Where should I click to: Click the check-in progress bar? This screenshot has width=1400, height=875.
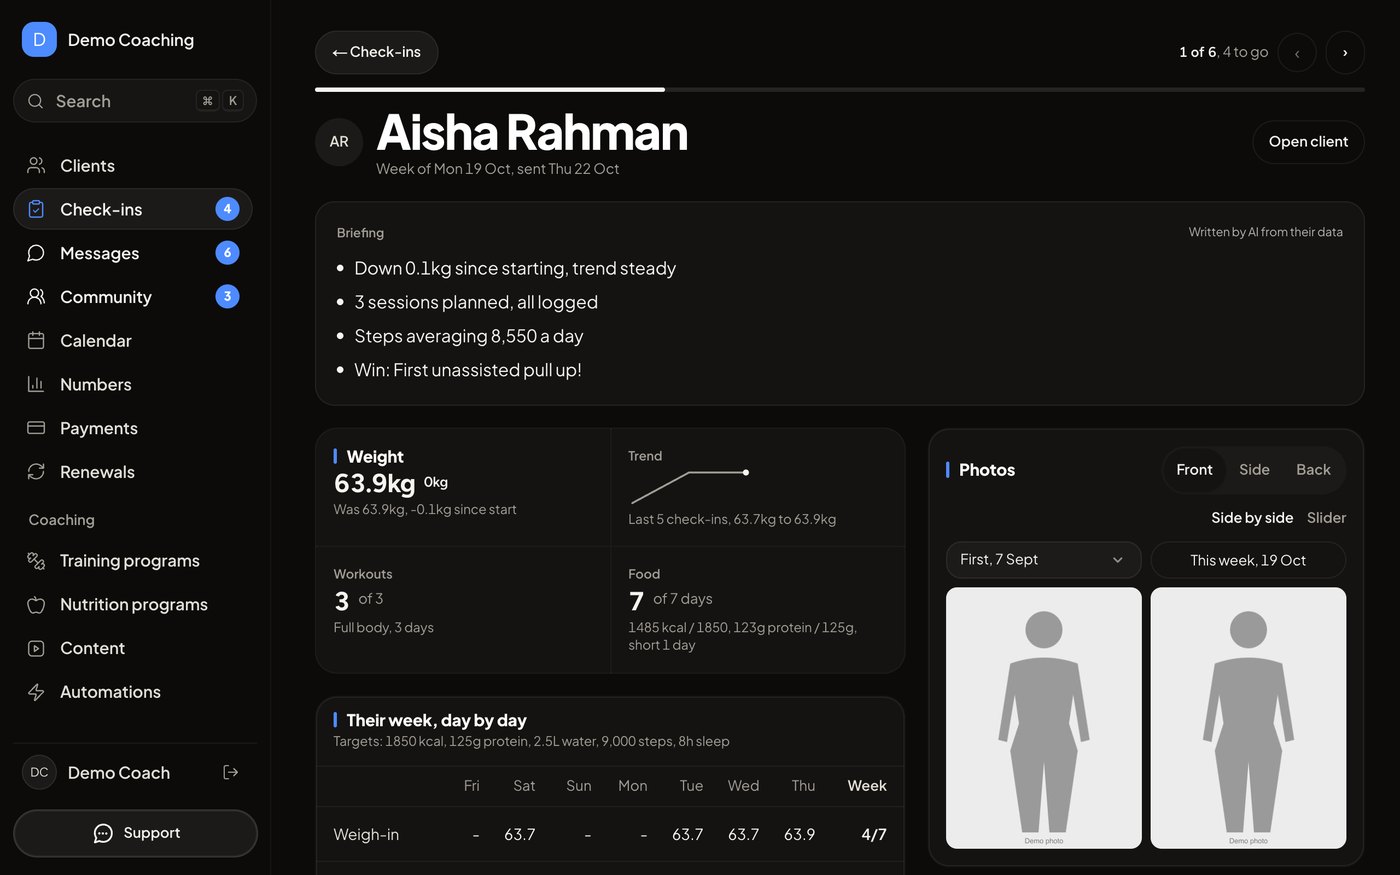[840, 89]
